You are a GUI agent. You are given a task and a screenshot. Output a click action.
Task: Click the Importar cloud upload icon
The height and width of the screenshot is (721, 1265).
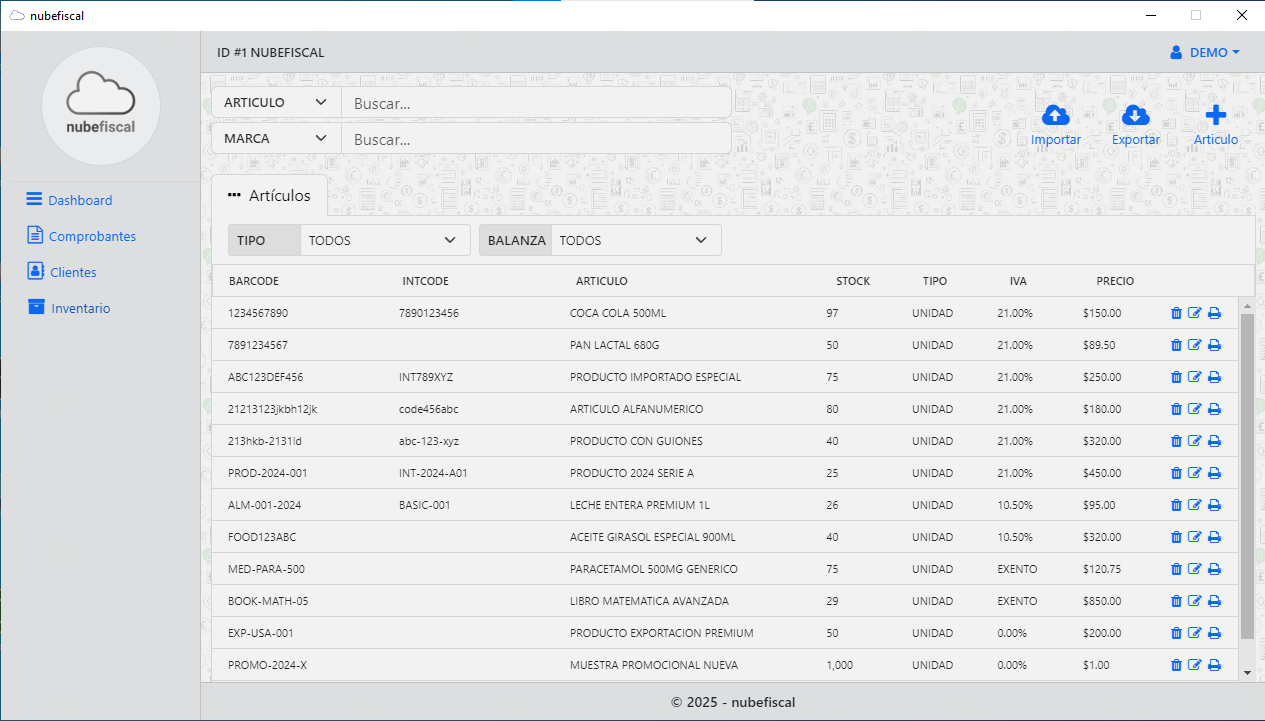[x=1055, y=115]
